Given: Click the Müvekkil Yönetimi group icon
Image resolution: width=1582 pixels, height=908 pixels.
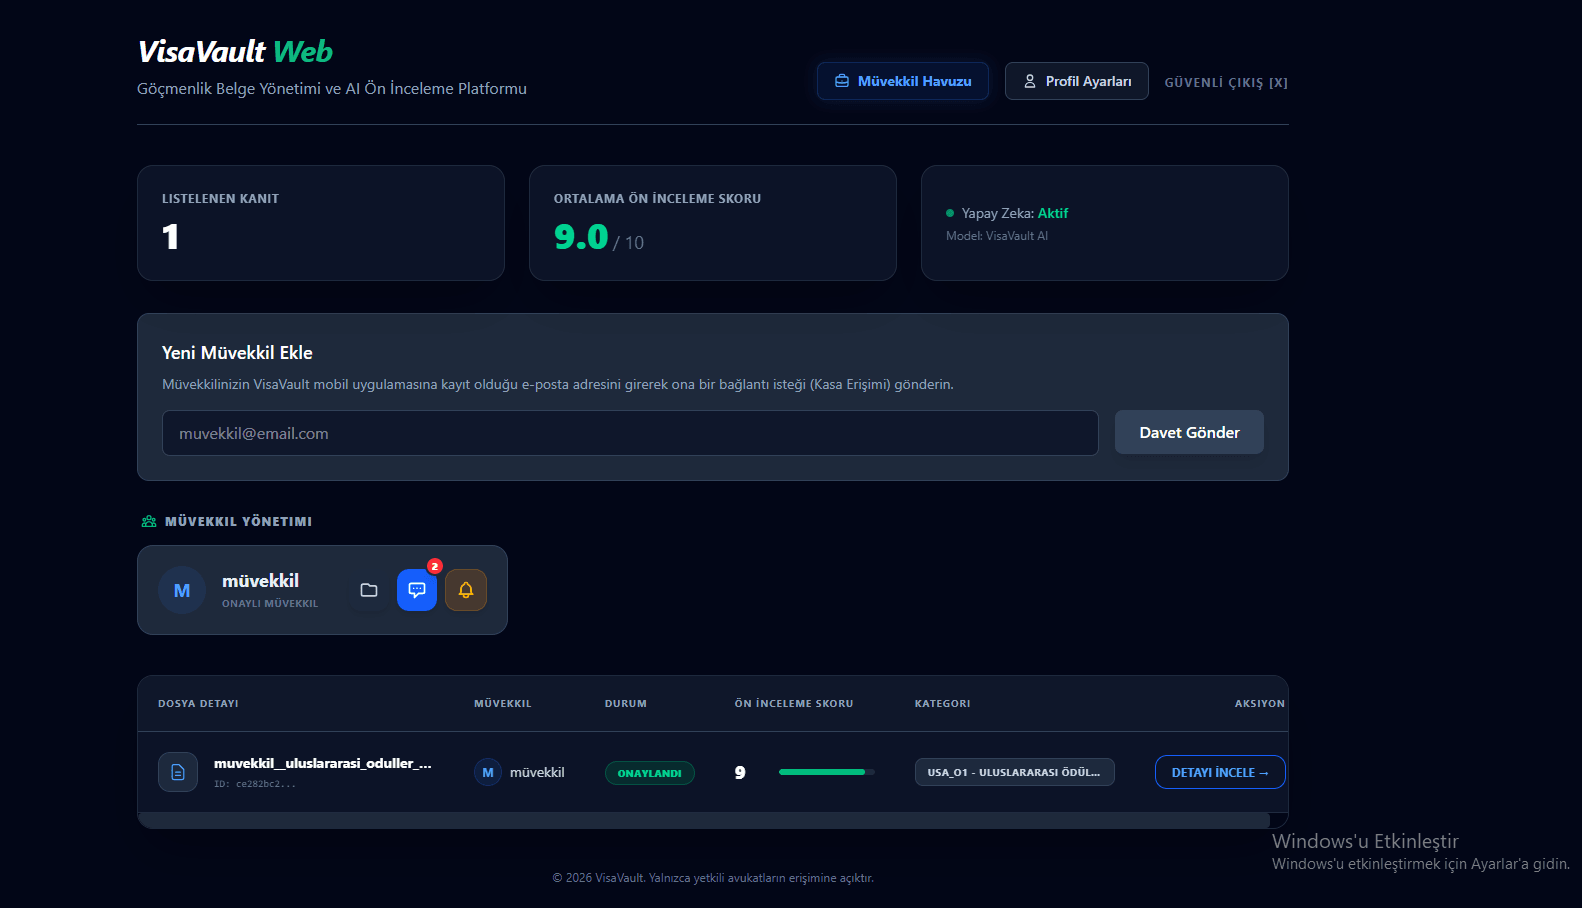Looking at the screenshot, I should pos(149,521).
